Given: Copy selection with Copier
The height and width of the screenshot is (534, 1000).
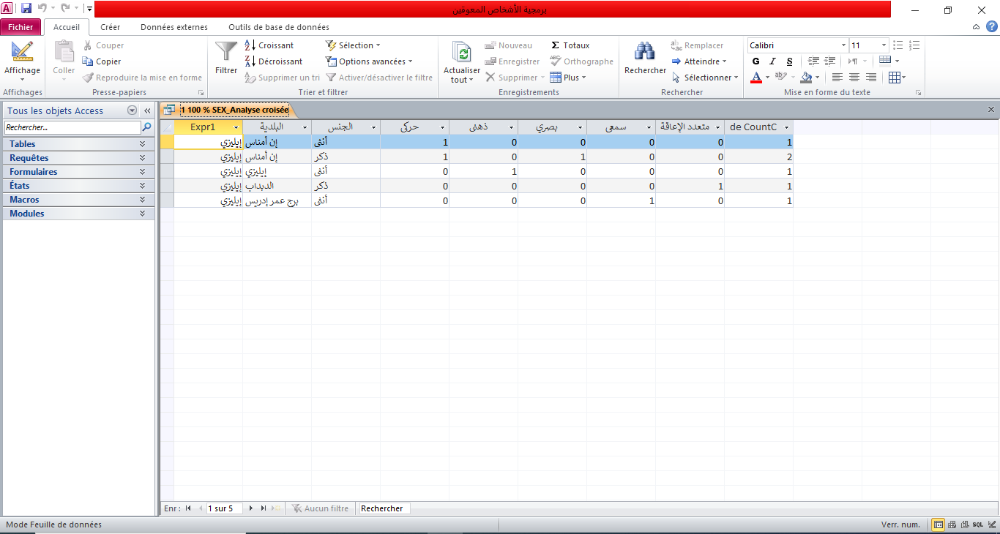Looking at the screenshot, I should [102, 61].
